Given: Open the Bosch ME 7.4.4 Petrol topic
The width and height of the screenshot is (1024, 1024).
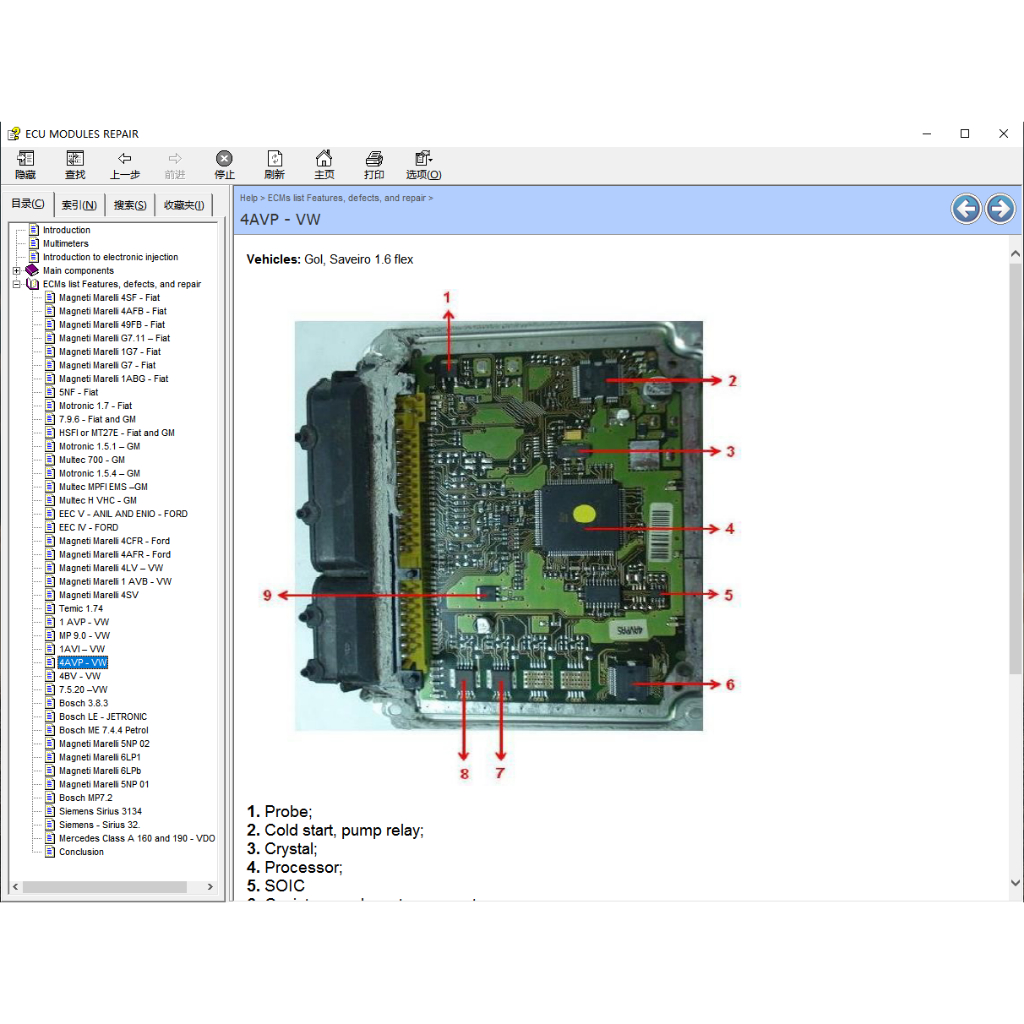Looking at the screenshot, I should click(x=103, y=730).
